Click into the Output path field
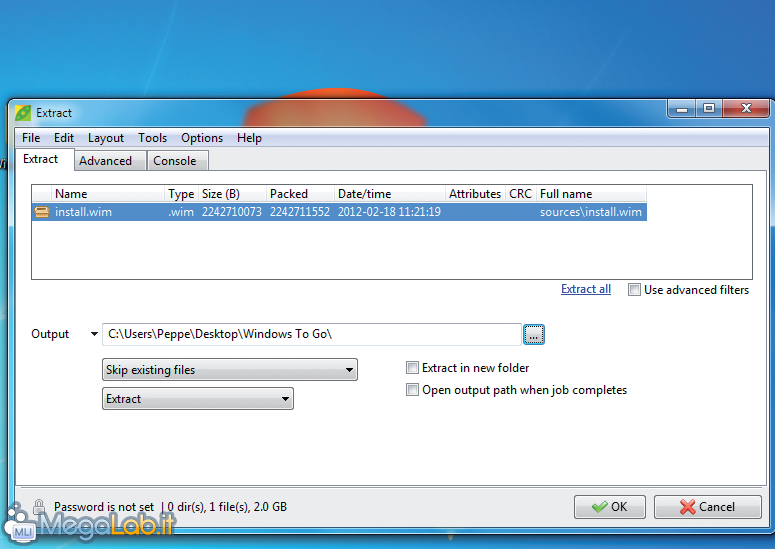The width and height of the screenshot is (775, 549). [312, 335]
